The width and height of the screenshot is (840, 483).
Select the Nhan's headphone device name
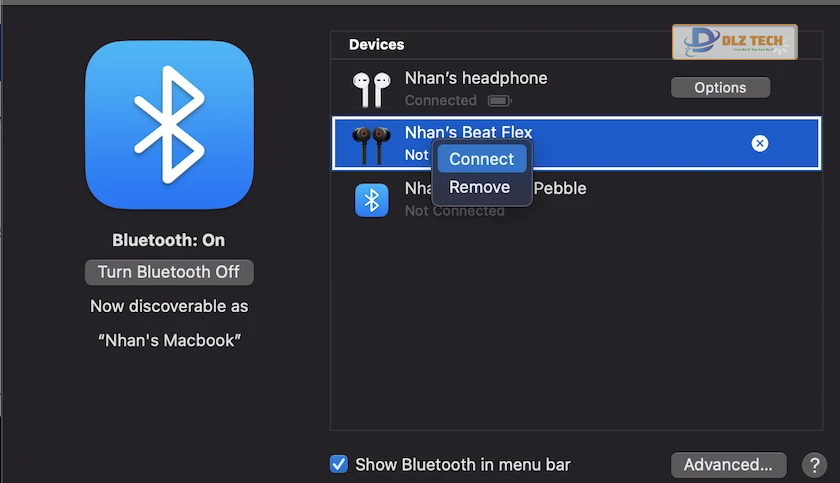476,78
